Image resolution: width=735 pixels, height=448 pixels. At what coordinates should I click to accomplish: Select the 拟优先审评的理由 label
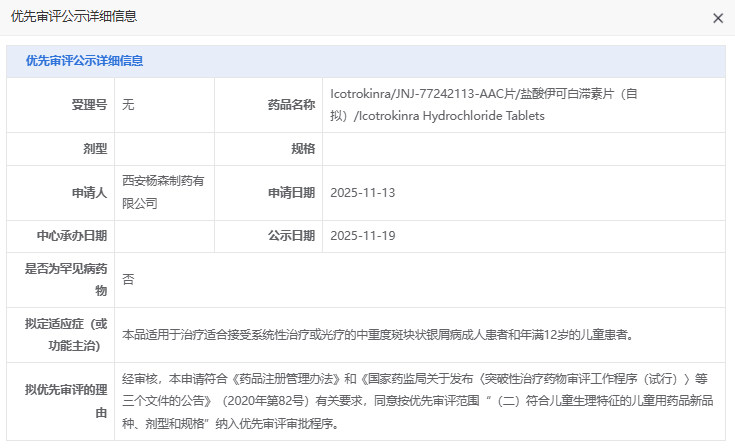point(66,401)
